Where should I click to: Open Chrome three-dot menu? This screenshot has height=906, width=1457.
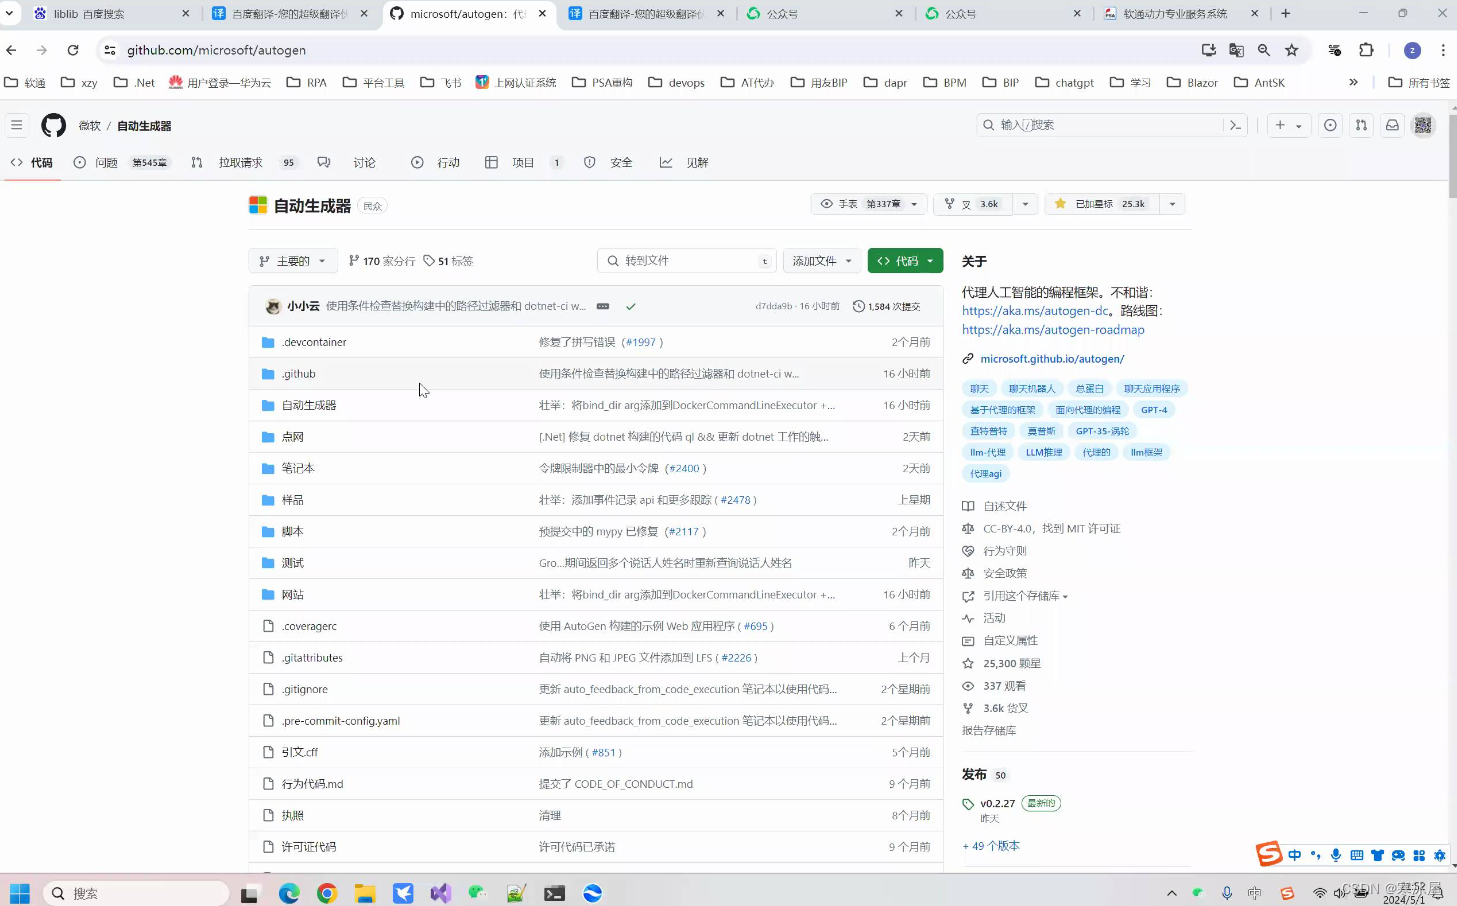click(1443, 50)
